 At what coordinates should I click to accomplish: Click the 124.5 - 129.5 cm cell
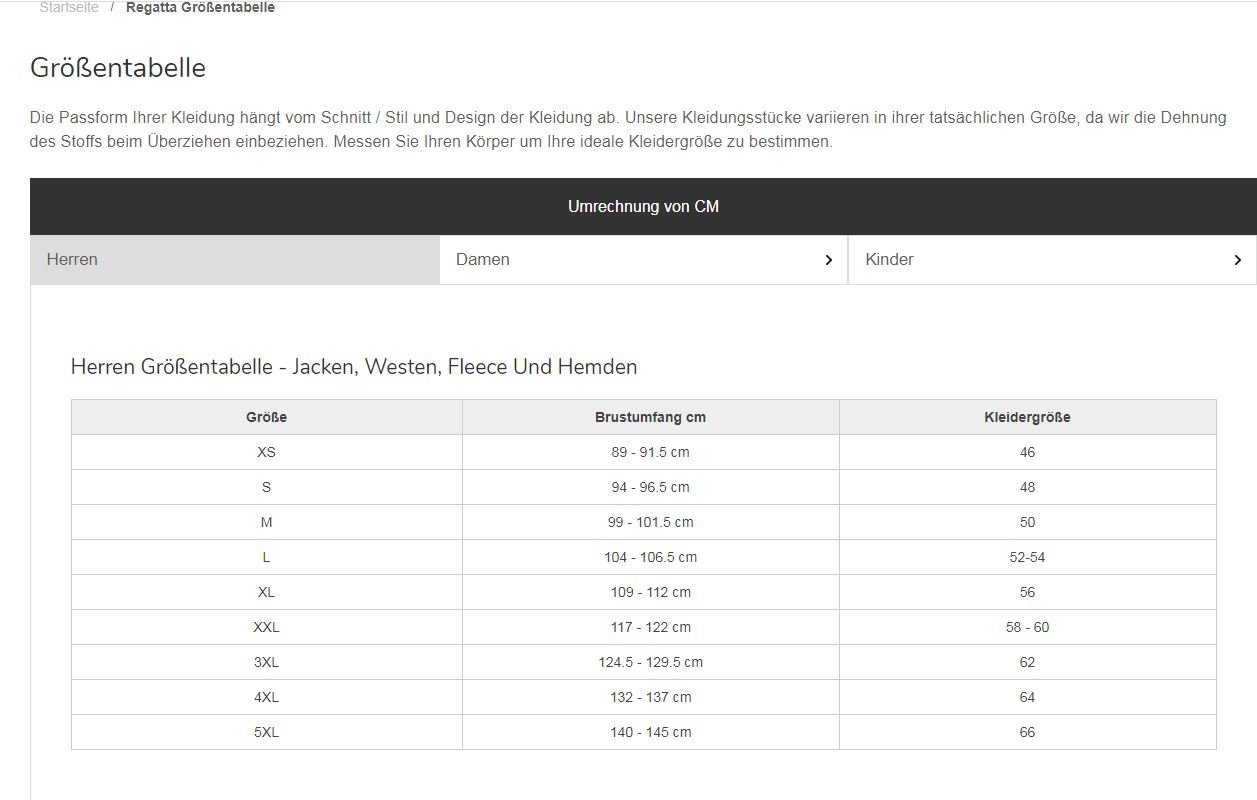650,662
